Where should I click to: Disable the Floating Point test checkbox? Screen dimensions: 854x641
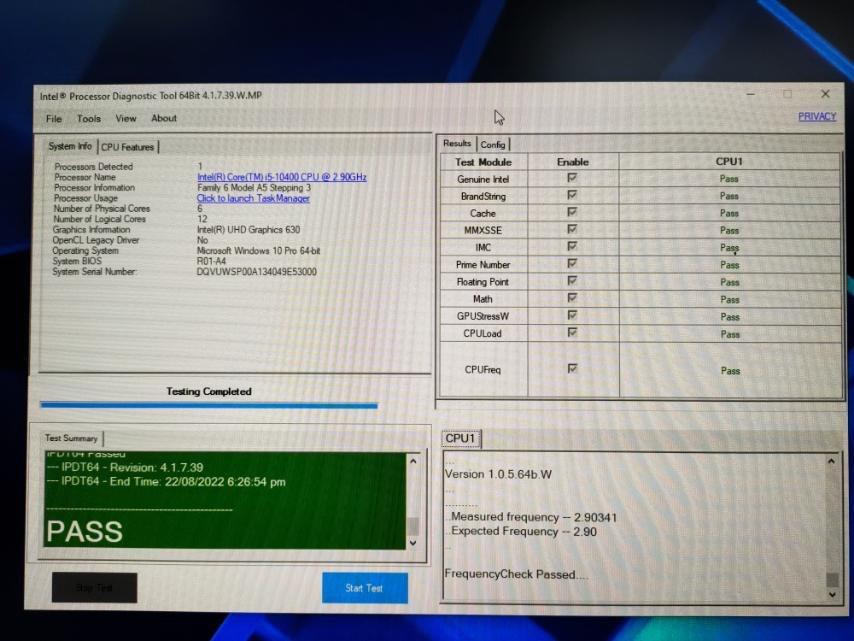click(572, 281)
